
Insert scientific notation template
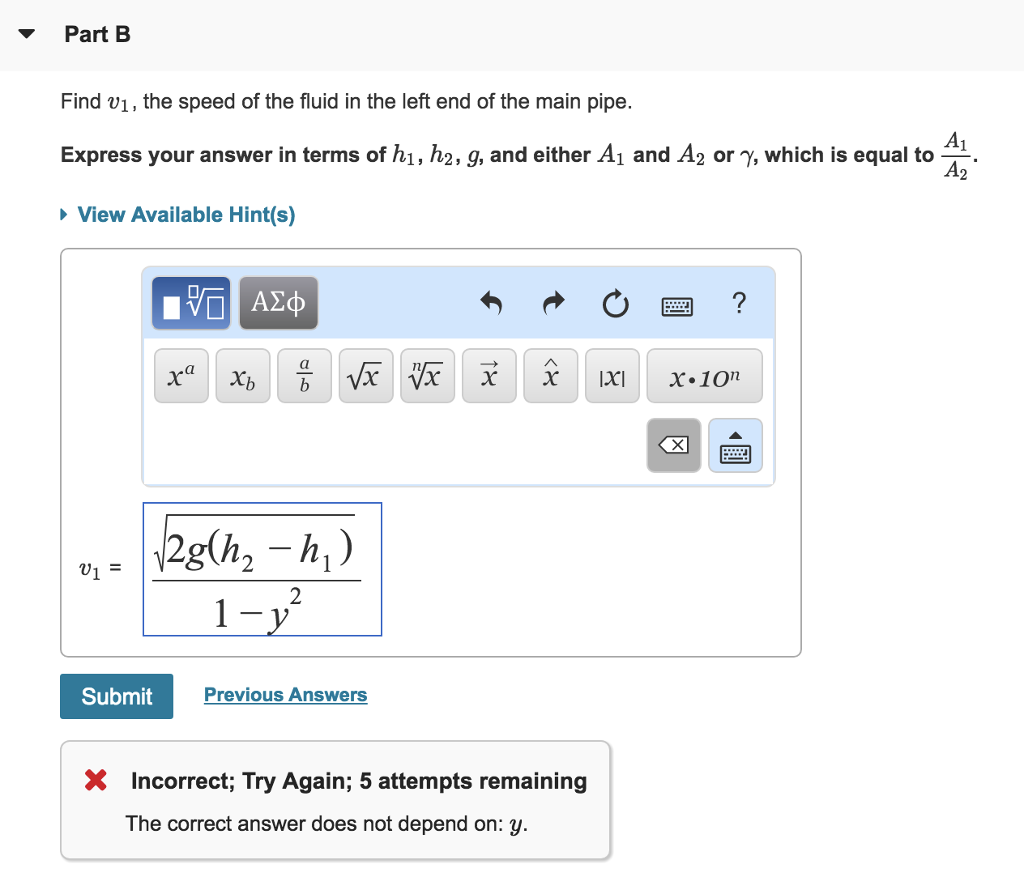point(704,376)
